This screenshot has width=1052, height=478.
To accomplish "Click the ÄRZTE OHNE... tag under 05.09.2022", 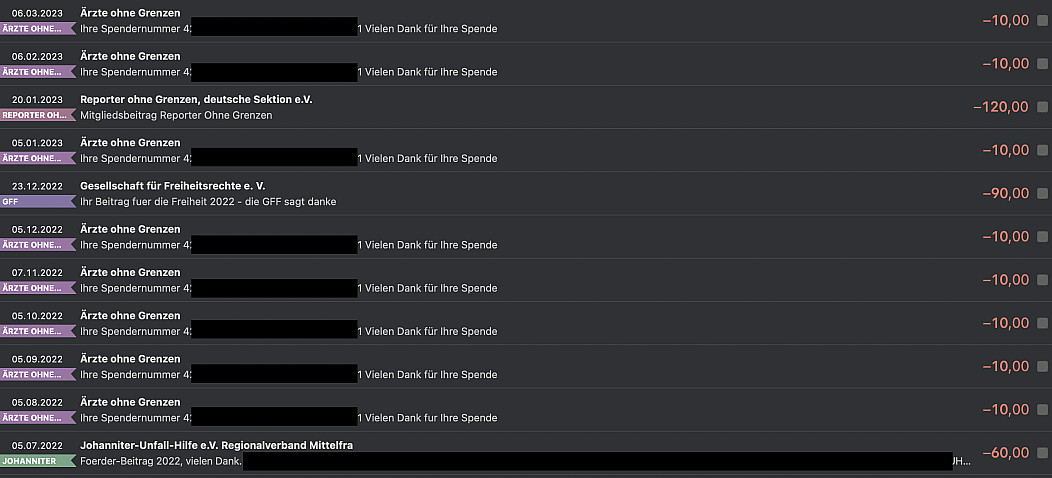I will (36, 374).
